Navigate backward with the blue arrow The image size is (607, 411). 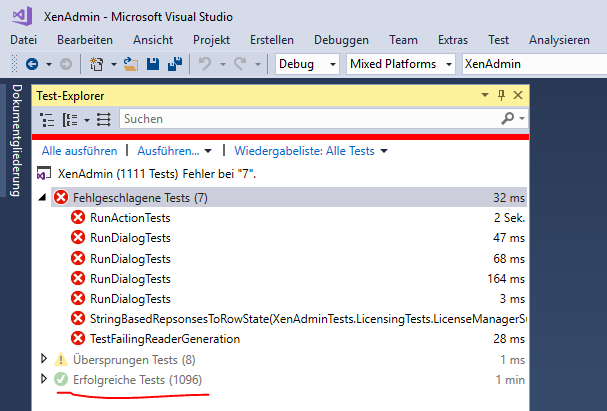pyautogui.click(x=32, y=64)
